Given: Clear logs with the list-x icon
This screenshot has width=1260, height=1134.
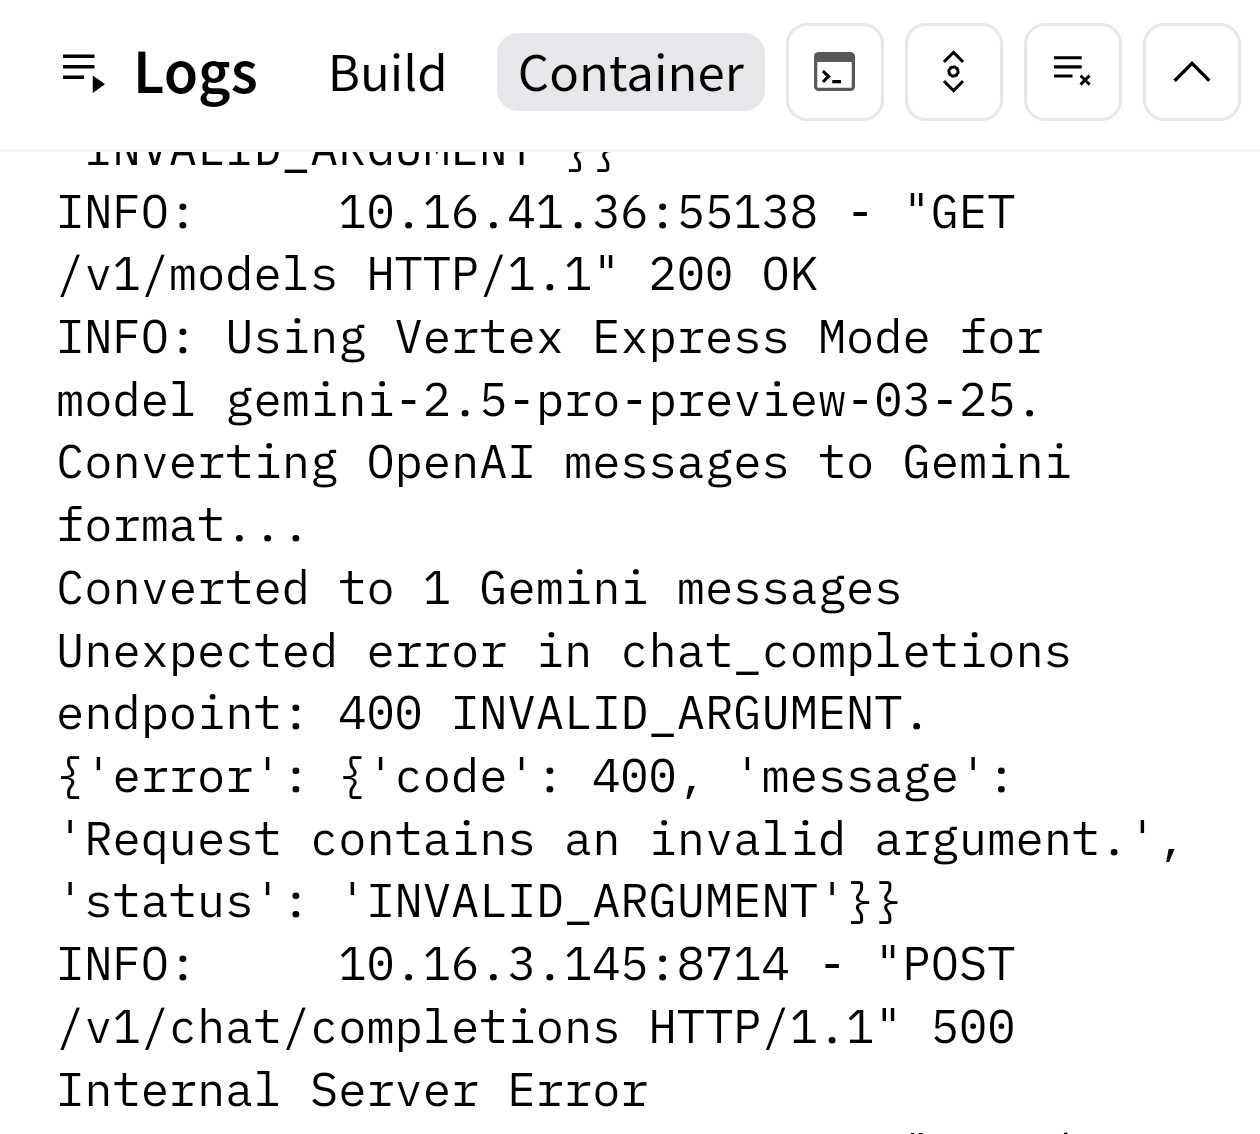Looking at the screenshot, I should pos(1072,73).
